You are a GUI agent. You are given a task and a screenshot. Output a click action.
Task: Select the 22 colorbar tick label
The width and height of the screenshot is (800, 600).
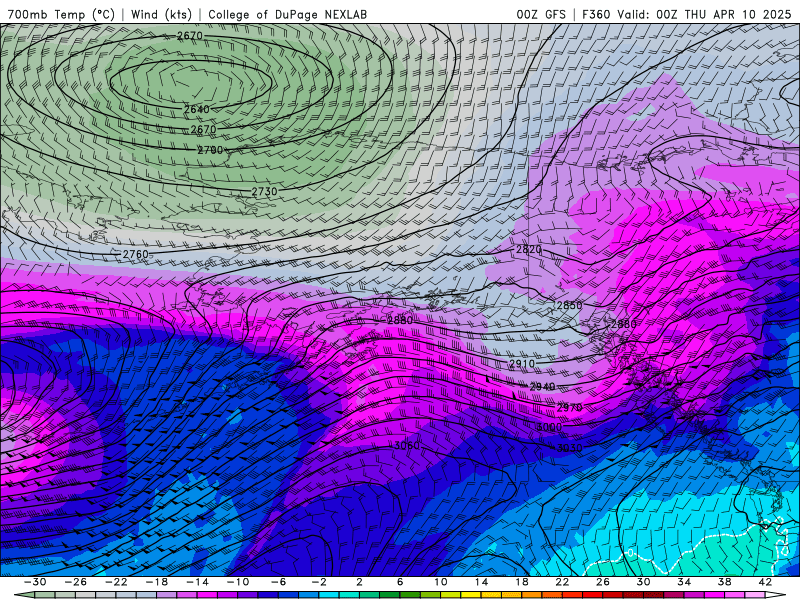562,582
